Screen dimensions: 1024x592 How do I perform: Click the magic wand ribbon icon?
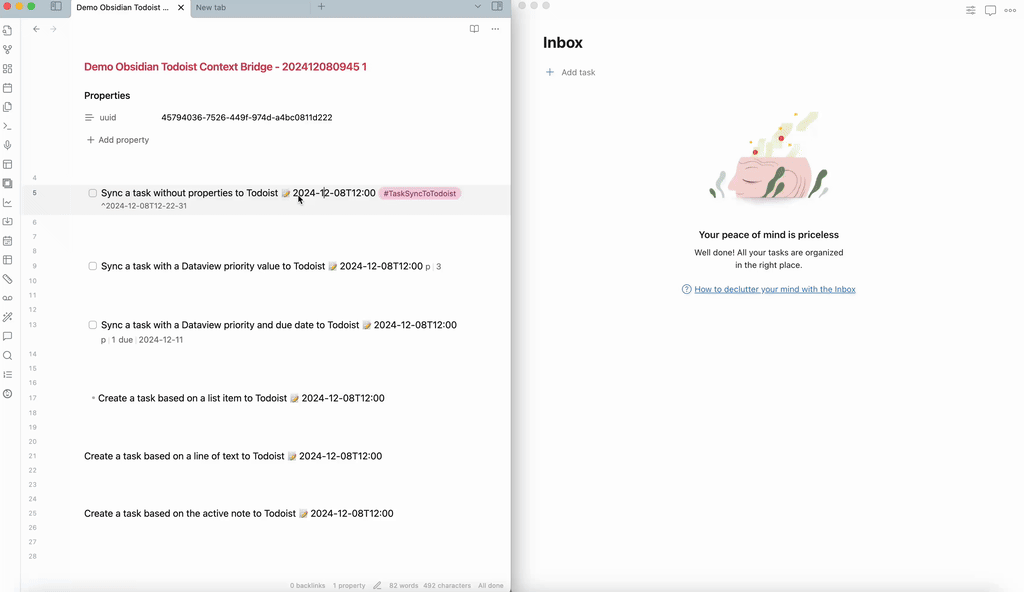[x=8, y=317]
